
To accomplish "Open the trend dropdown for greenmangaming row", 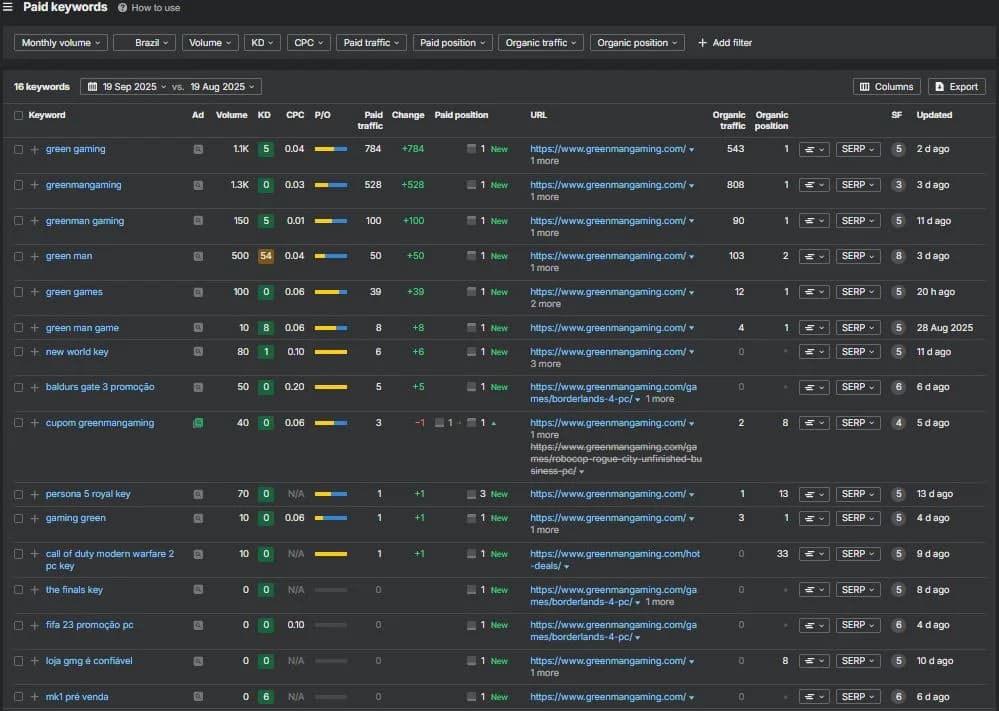I will pos(814,185).
